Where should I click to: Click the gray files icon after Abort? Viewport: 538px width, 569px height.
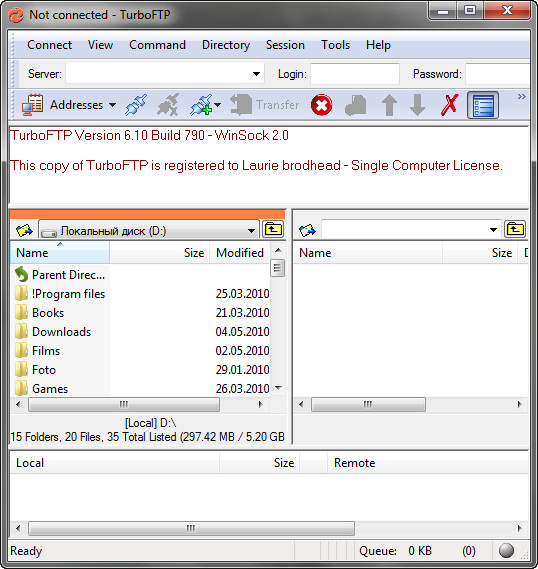[356, 105]
